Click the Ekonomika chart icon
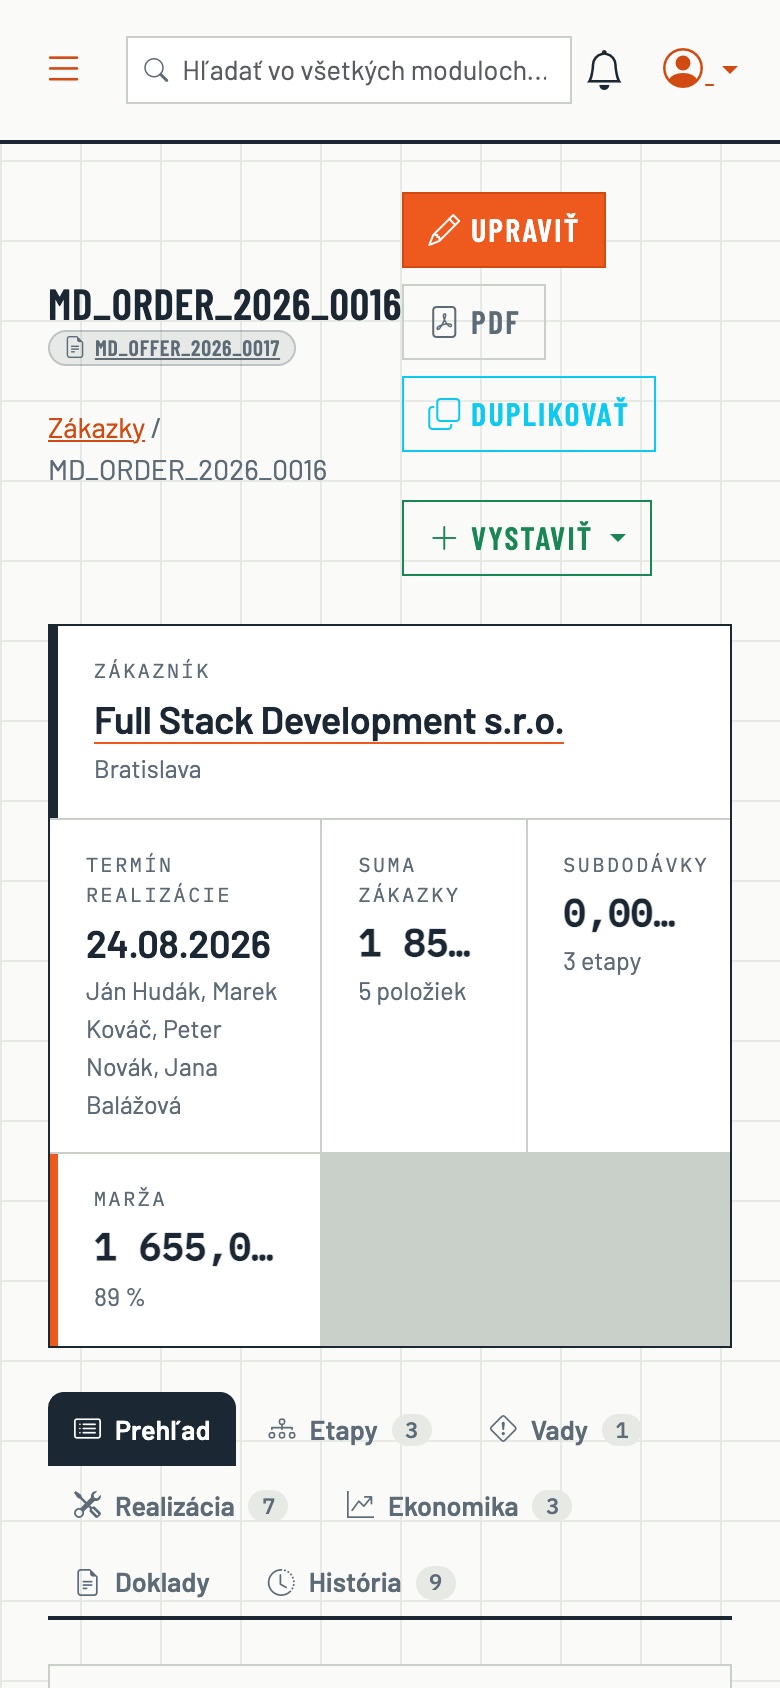Screen dimensions: 780x1688 360,1505
